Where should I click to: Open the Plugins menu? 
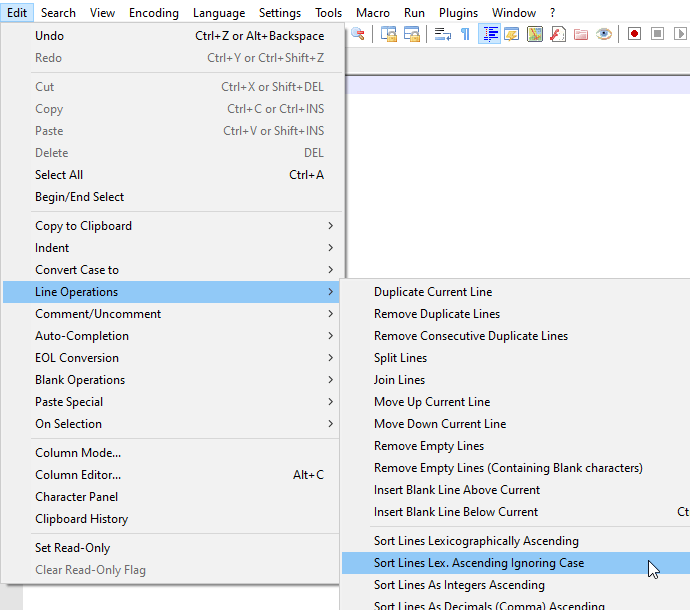458,13
